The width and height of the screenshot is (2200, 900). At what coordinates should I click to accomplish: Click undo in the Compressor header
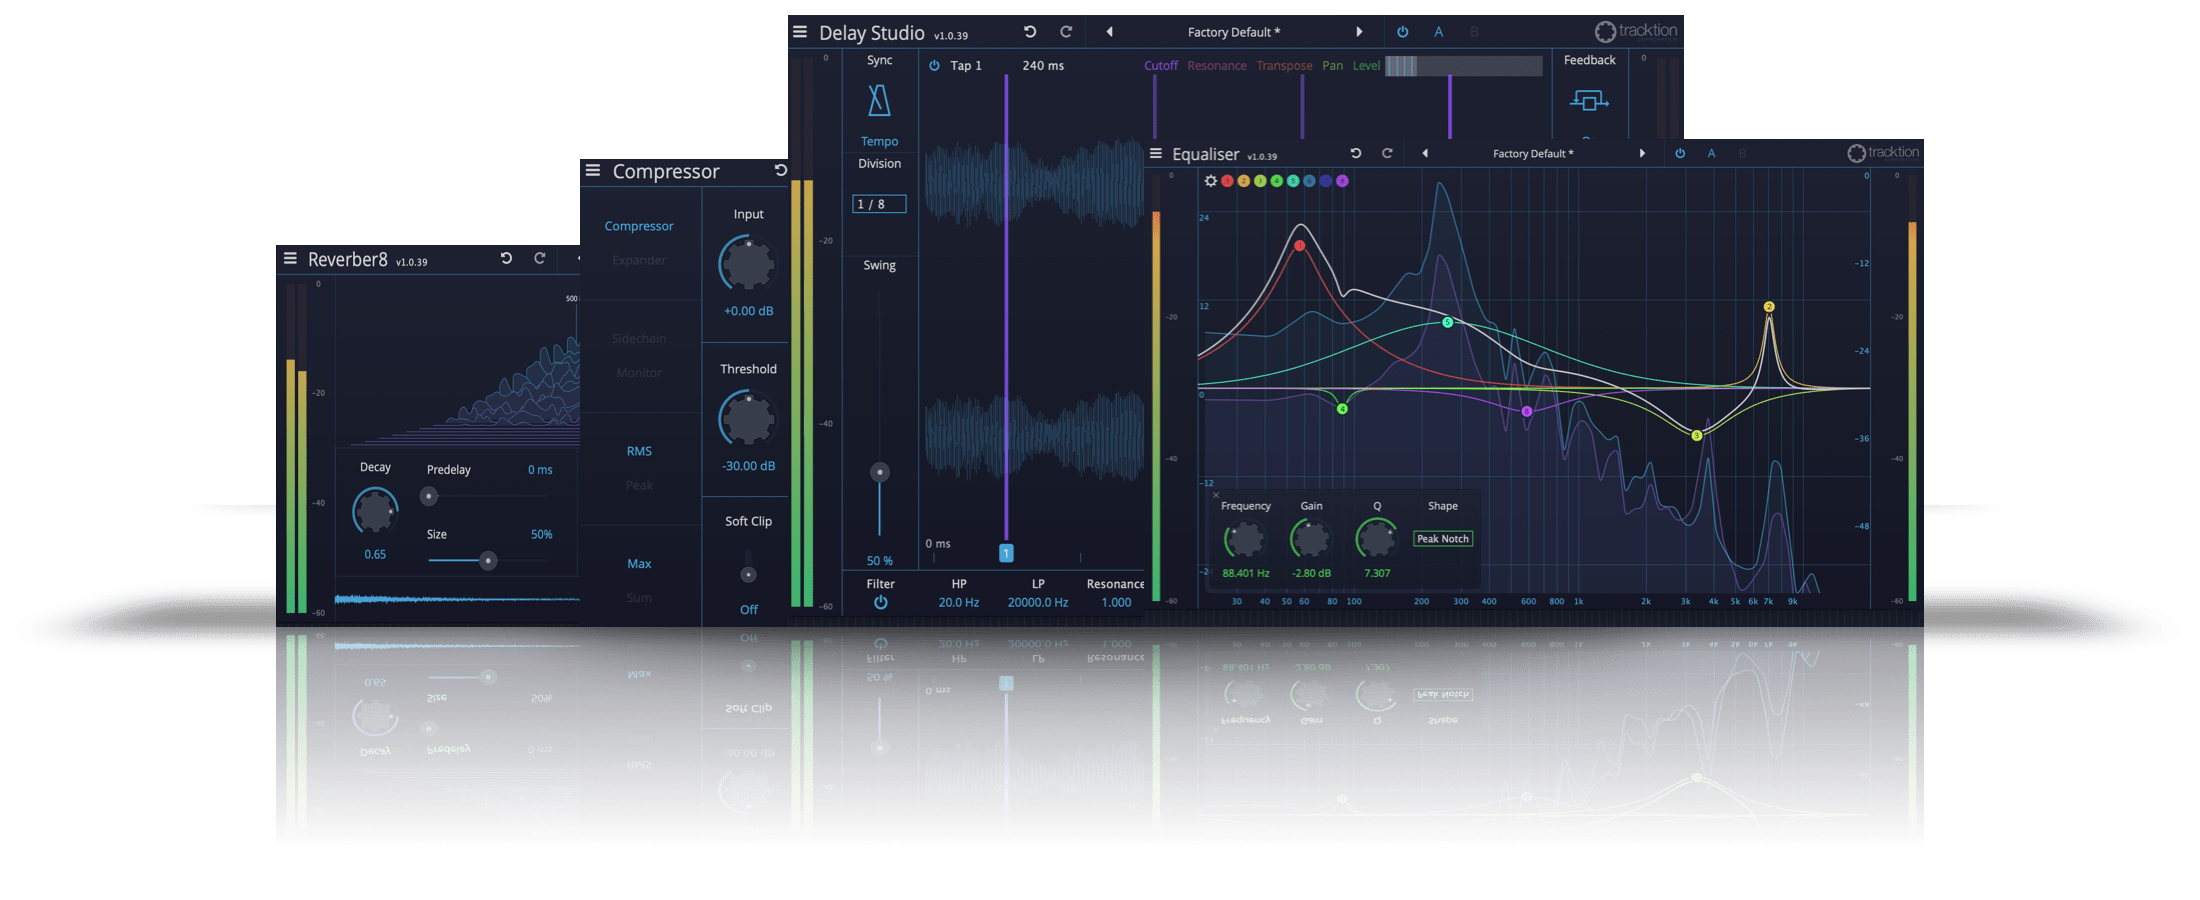pyautogui.click(x=781, y=170)
